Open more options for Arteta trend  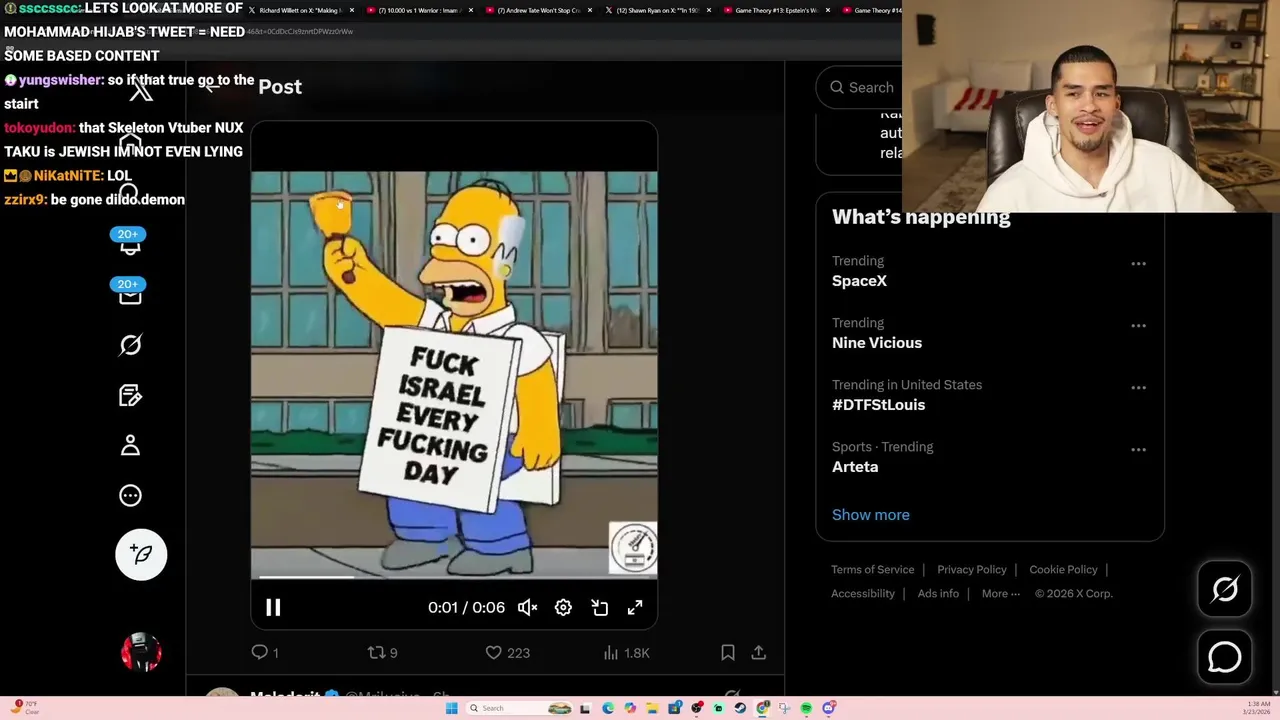pyautogui.click(x=1138, y=450)
